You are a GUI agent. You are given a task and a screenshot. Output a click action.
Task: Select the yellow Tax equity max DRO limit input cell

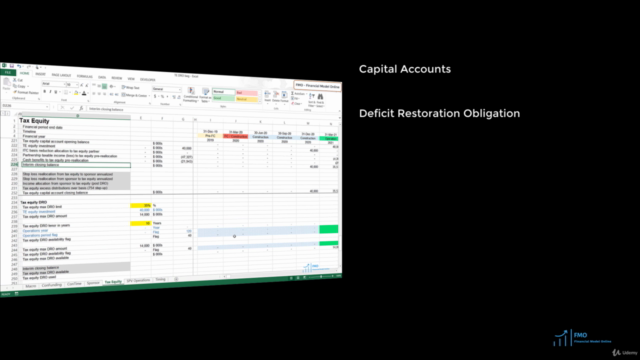coord(140,205)
